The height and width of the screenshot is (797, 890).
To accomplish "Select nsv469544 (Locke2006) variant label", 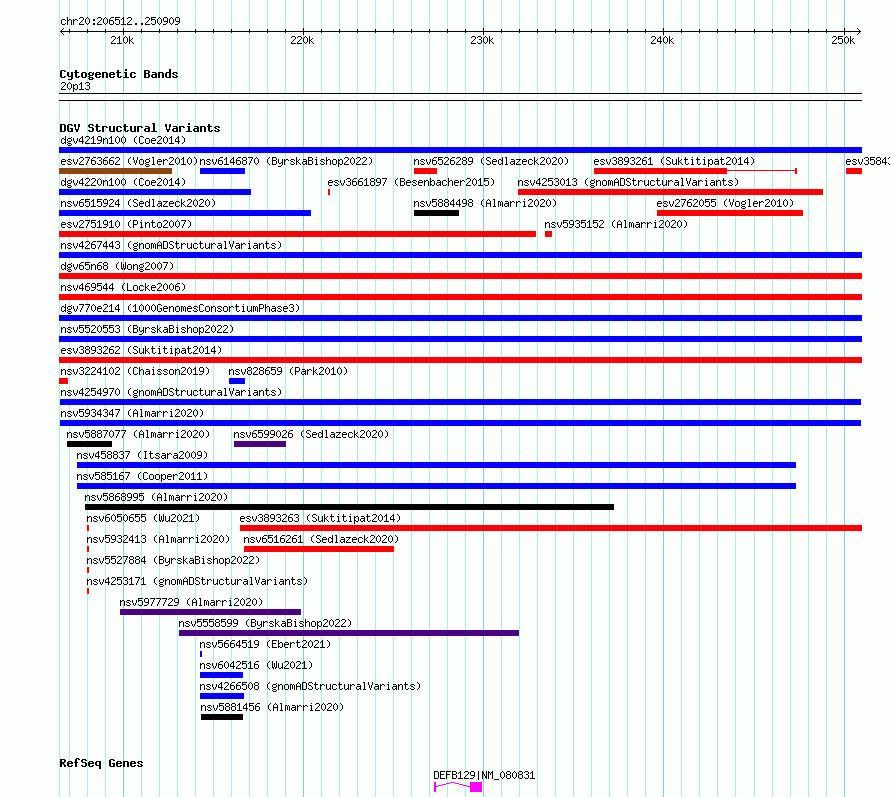I will [123, 287].
